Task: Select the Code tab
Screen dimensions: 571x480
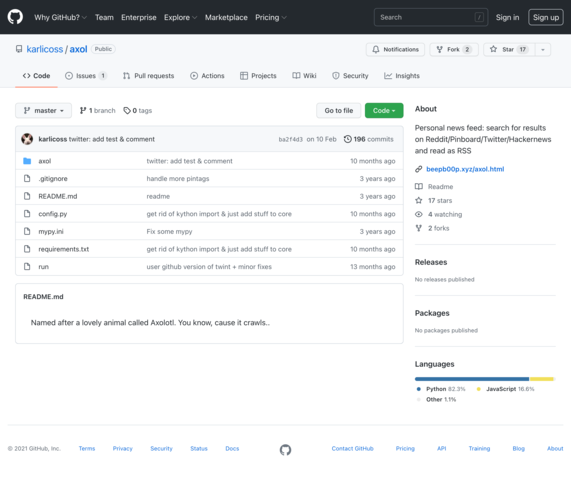Action: coord(36,76)
